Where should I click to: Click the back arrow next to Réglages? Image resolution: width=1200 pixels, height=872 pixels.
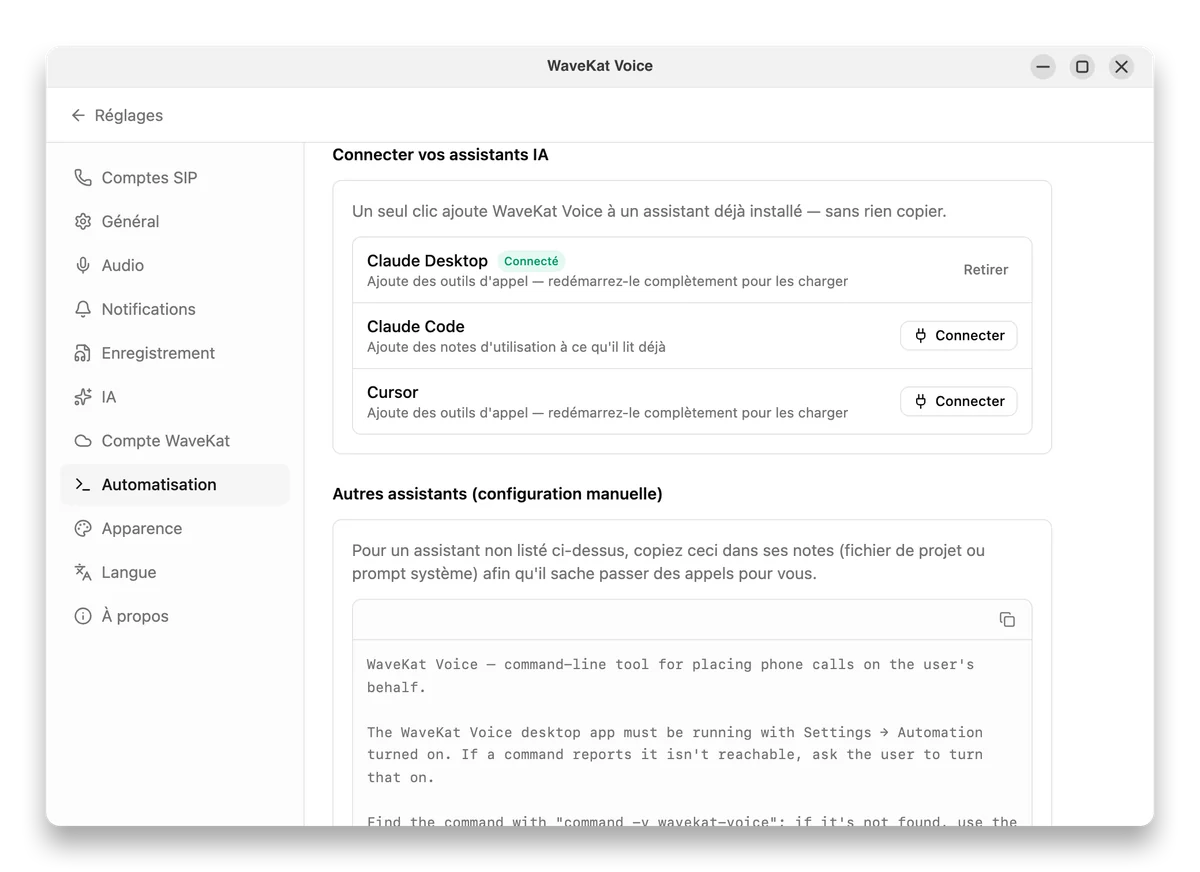pyautogui.click(x=78, y=115)
